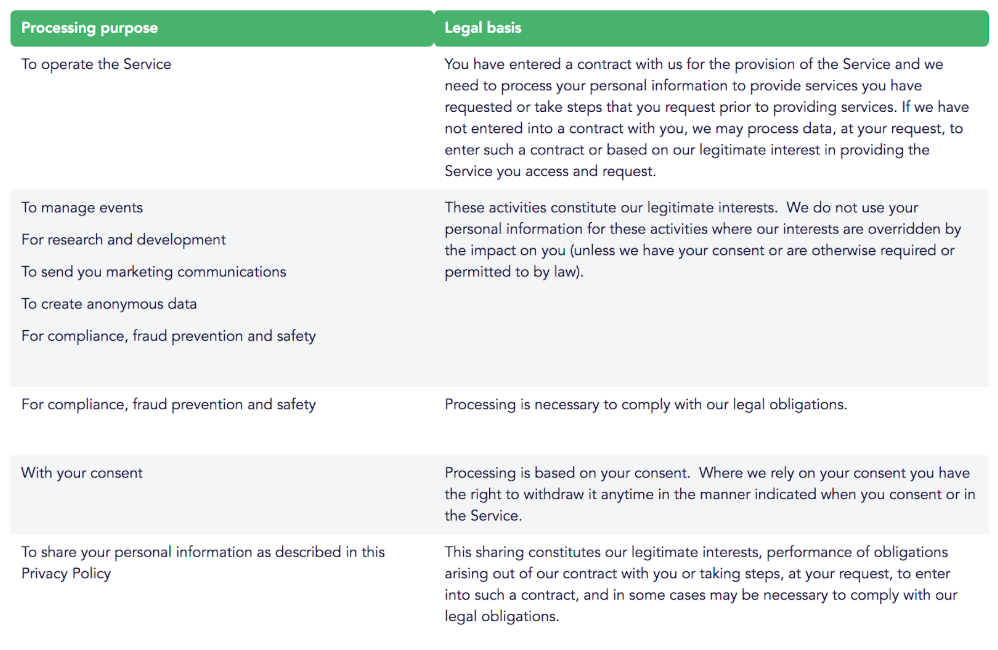Click 'For research and development' text
The width and height of the screenshot is (998, 650).
tap(123, 240)
